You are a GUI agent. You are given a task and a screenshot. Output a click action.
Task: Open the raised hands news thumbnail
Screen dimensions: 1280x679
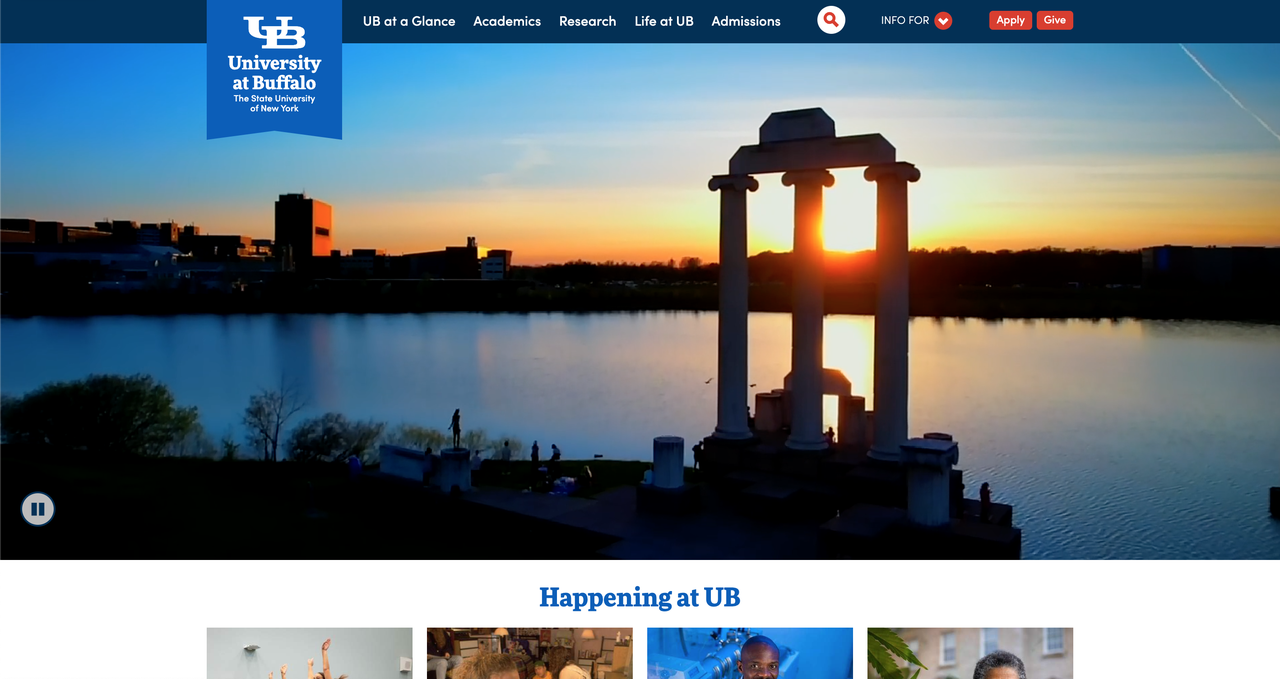pos(310,653)
